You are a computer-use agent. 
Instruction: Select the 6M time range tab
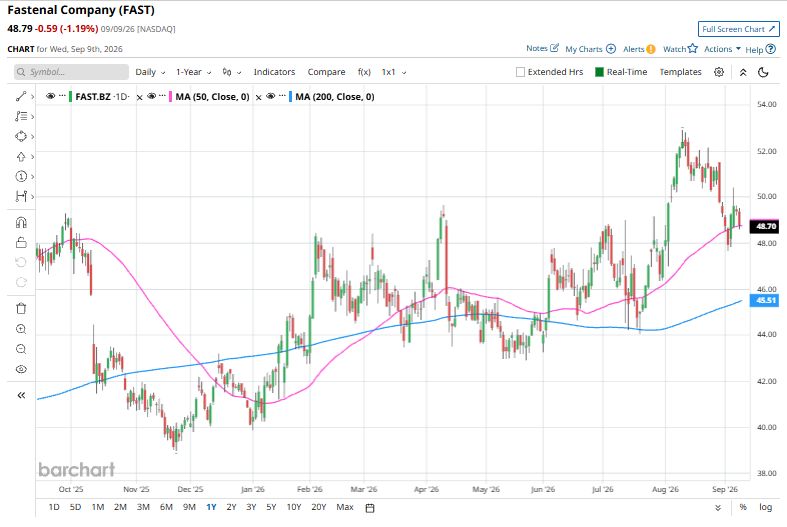pos(166,507)
